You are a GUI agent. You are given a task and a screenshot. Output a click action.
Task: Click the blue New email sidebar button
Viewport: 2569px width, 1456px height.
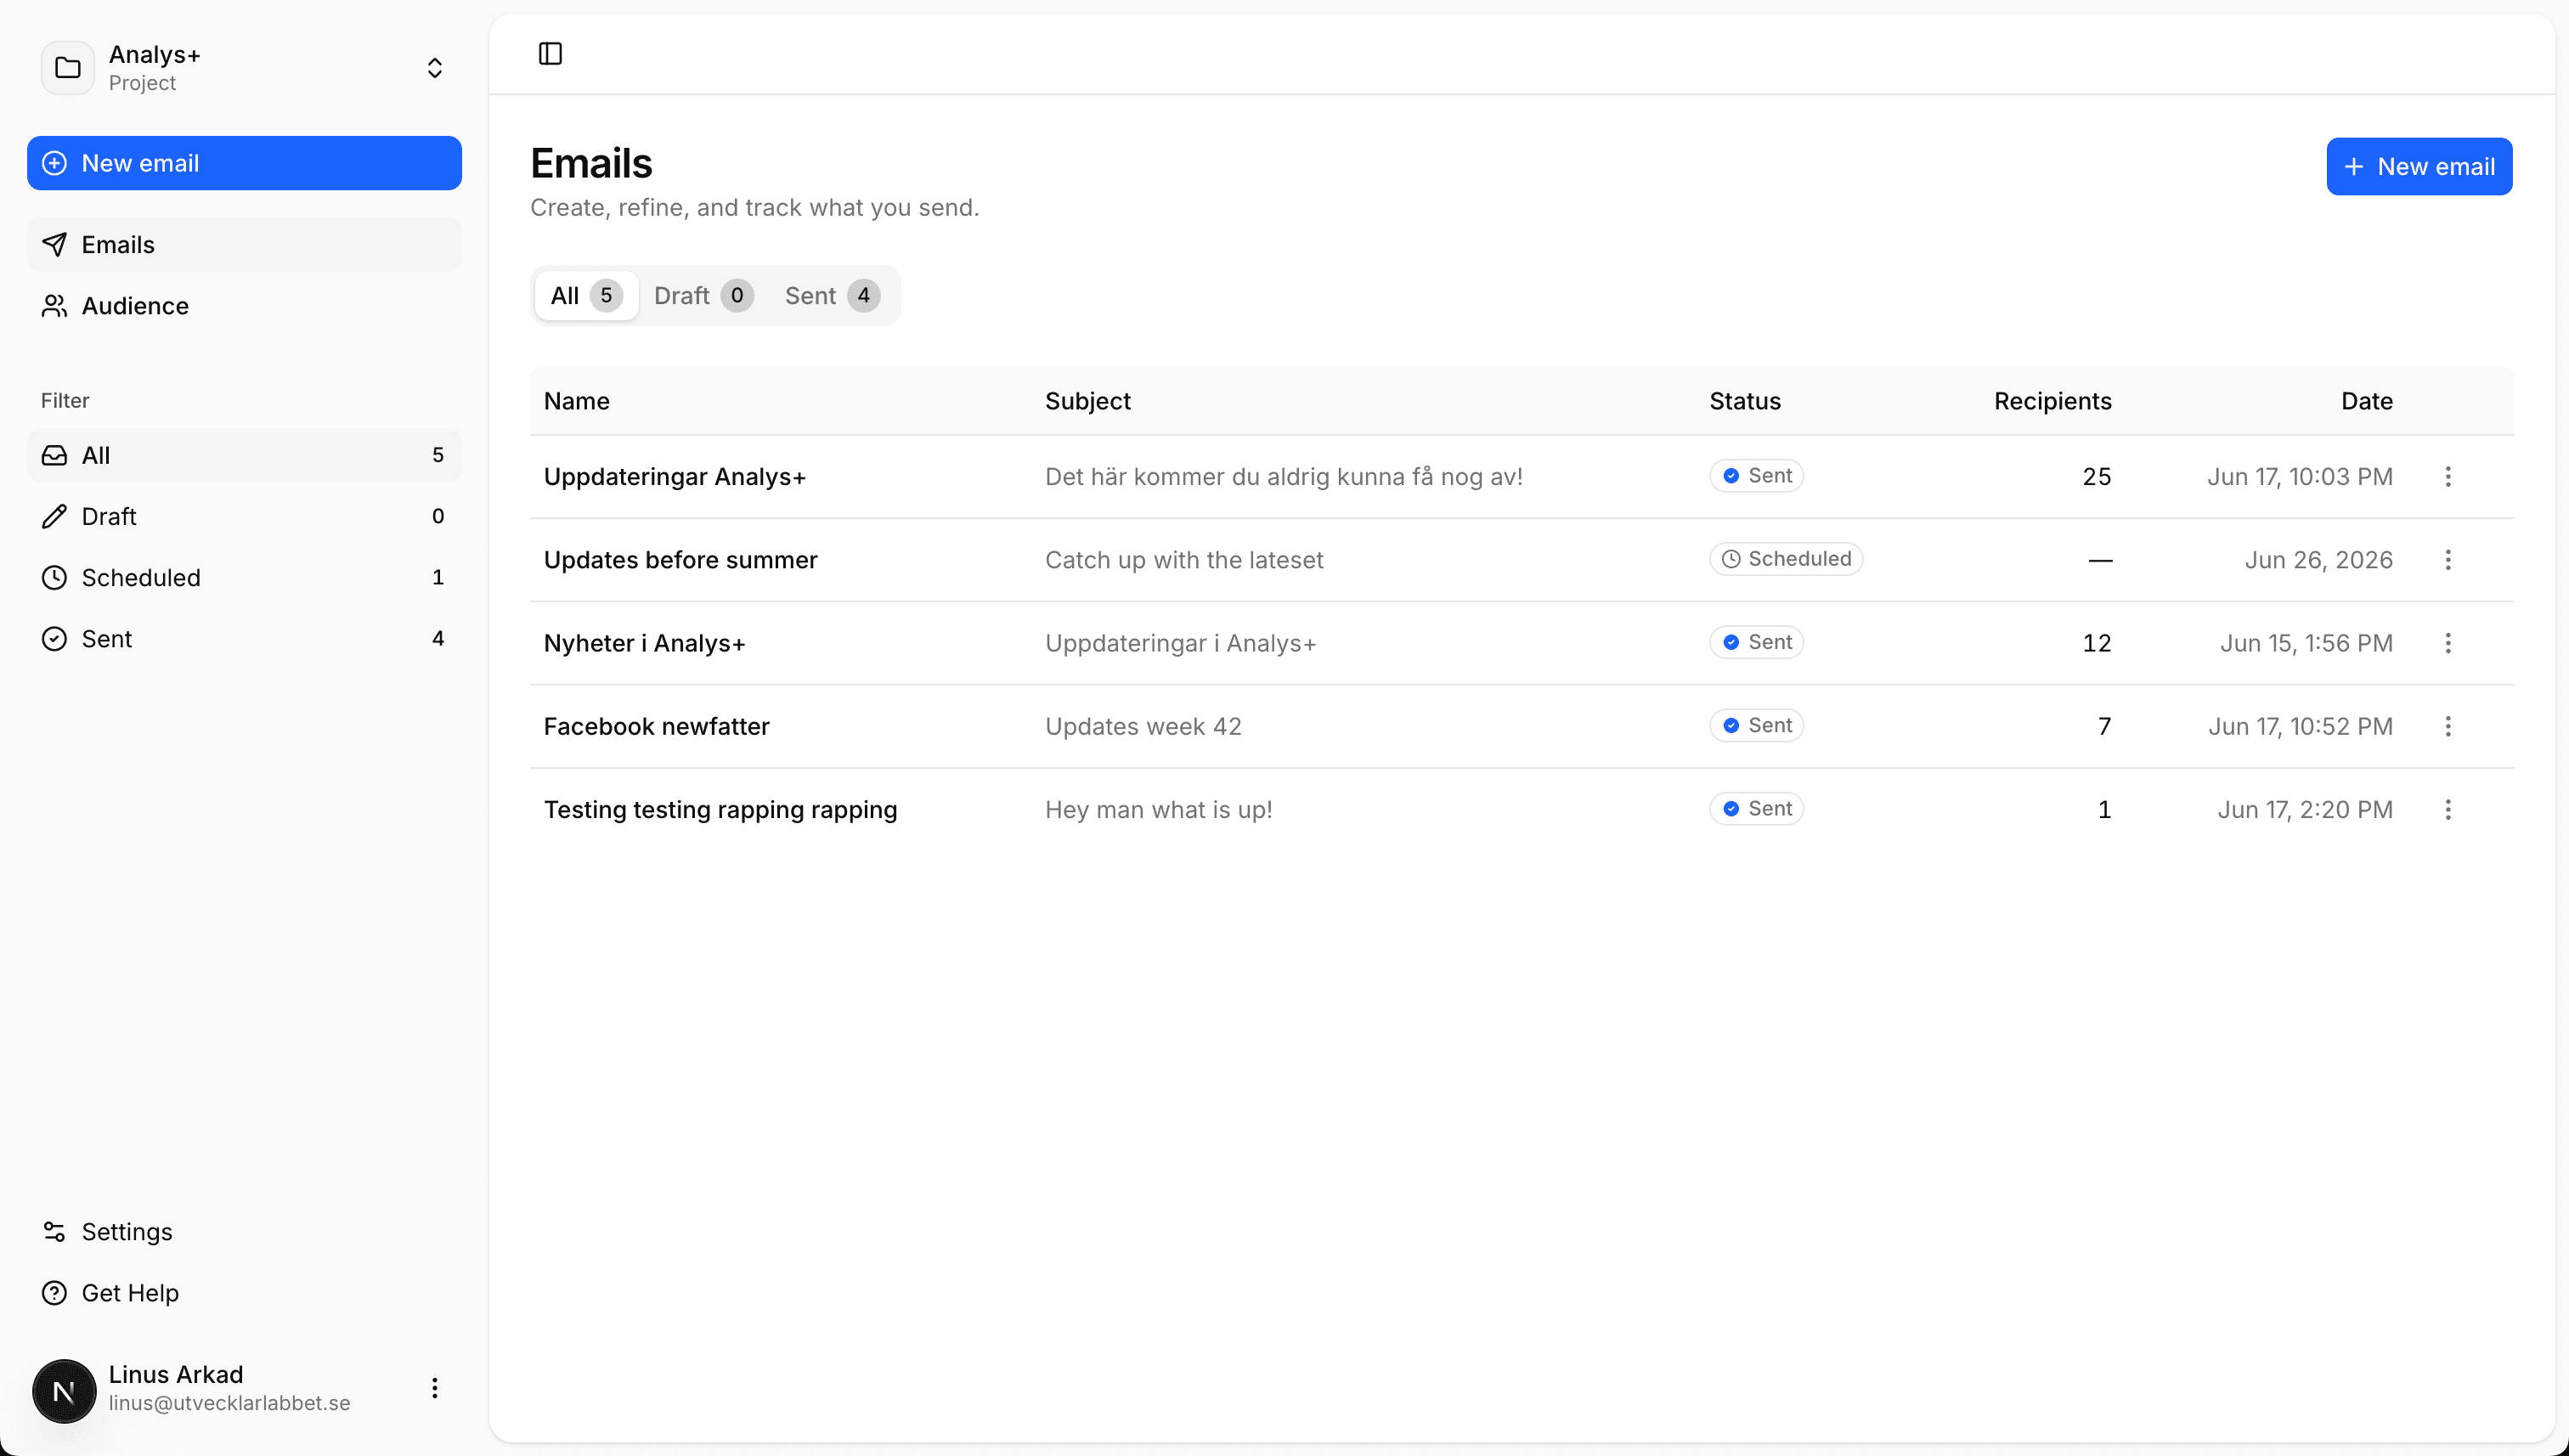pos(244,163)
